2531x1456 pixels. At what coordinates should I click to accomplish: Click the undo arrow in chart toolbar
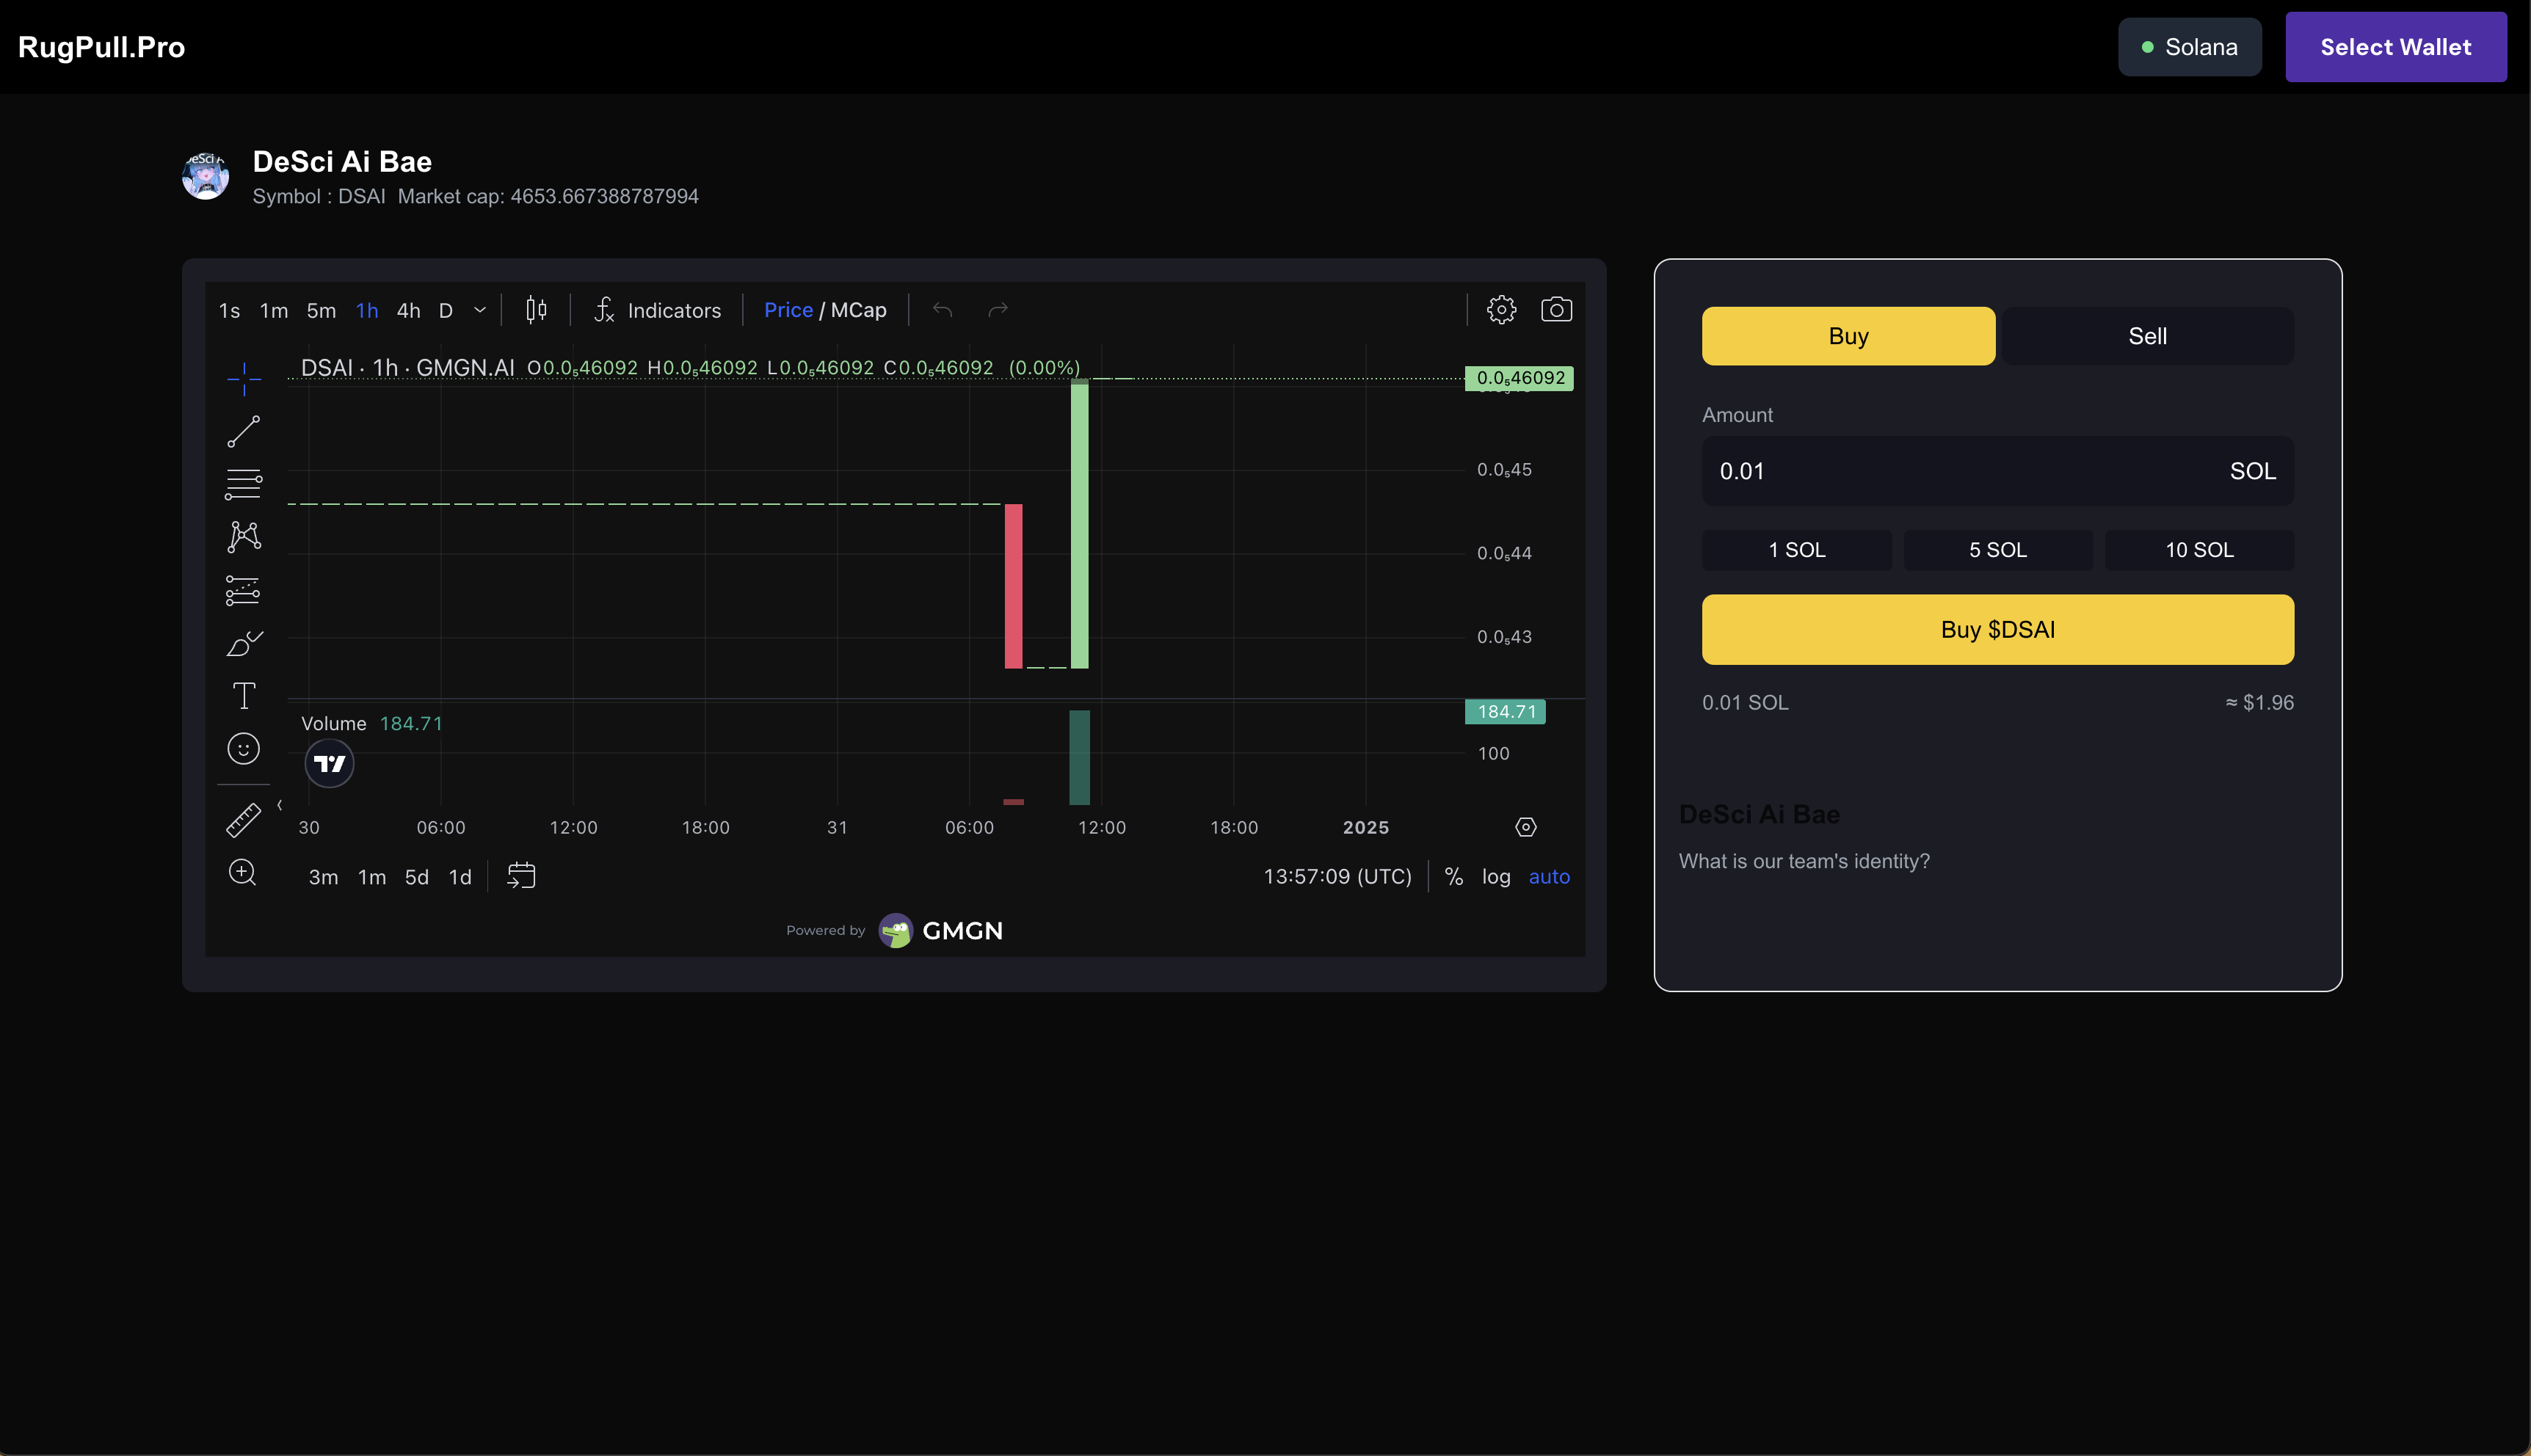click(x=942, y=310)
